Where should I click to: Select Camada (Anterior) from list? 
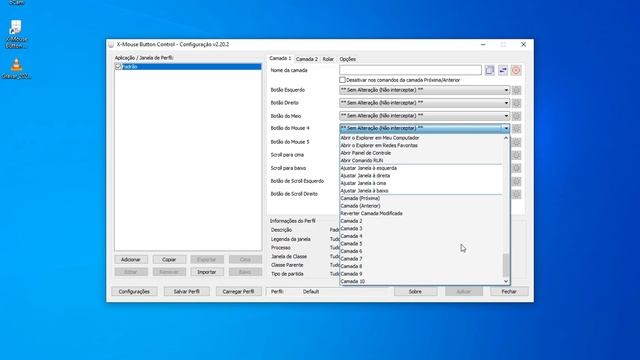(421, 206)
